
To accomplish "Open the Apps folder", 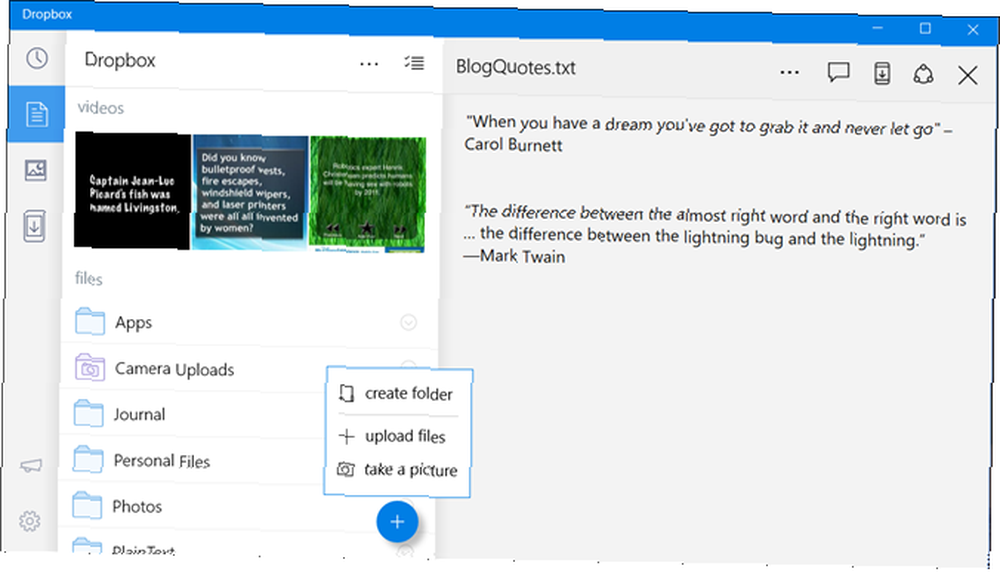I will click(249, 323).
